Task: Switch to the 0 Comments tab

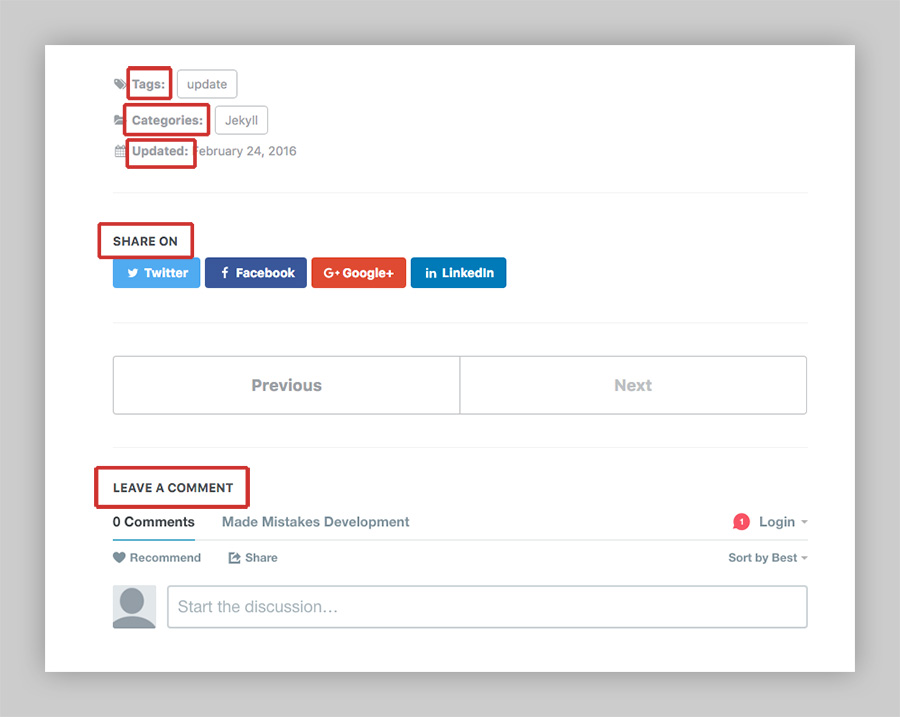Action: click(153, 522)
